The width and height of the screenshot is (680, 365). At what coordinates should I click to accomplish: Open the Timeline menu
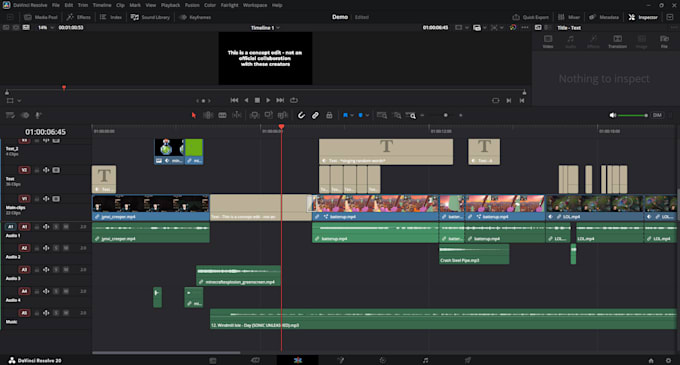[x=102, y=5]
